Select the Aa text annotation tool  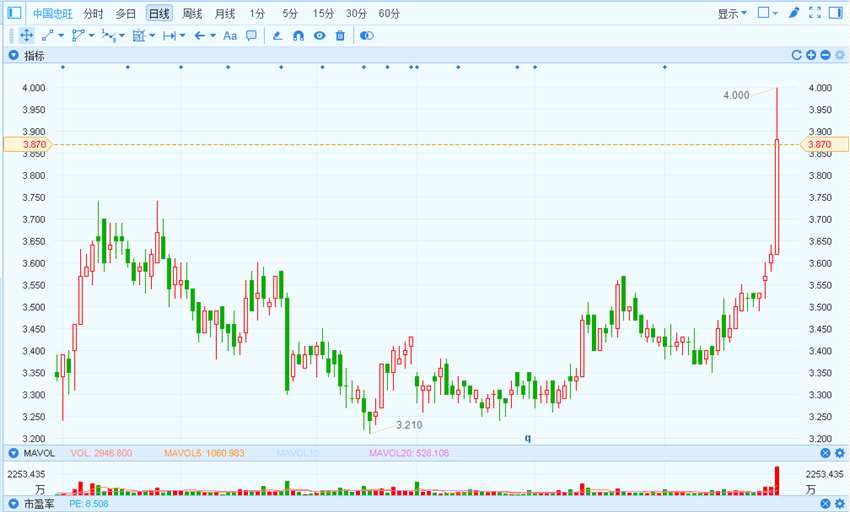click(x=230, y=36)
